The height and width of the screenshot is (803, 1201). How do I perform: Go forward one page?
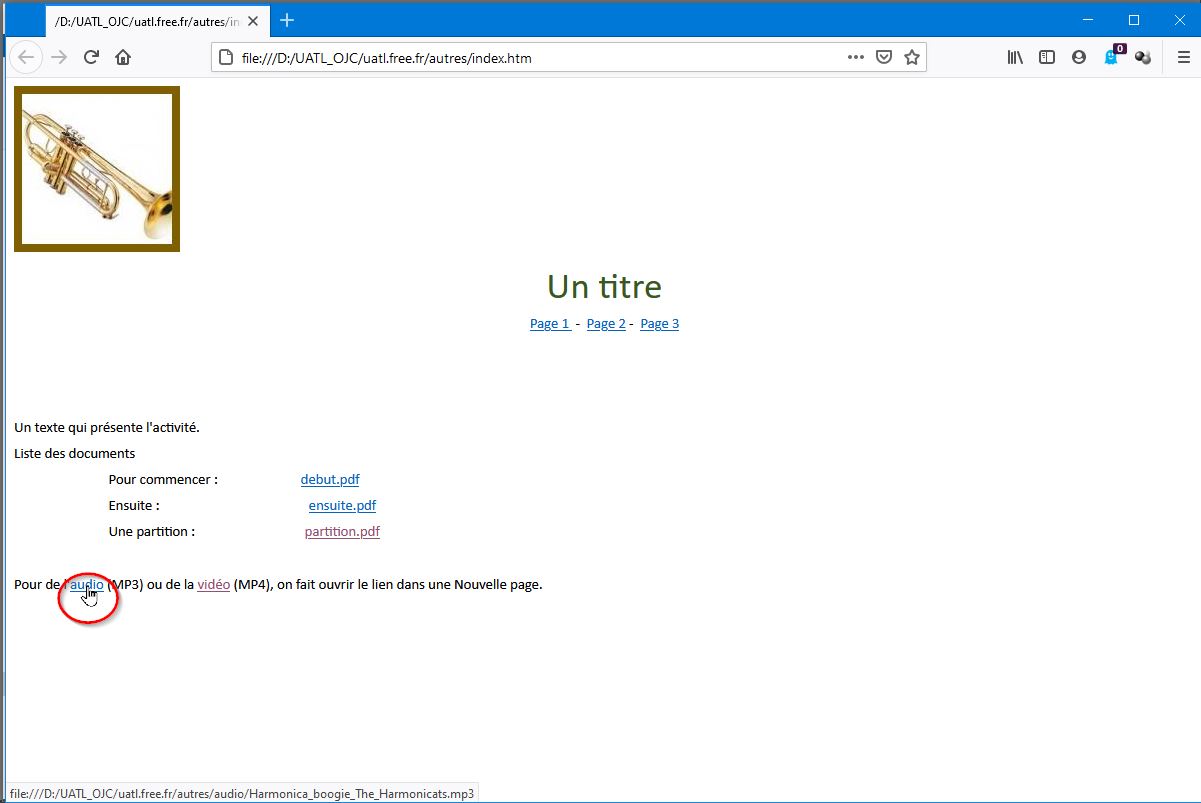[x=59, y=57]
